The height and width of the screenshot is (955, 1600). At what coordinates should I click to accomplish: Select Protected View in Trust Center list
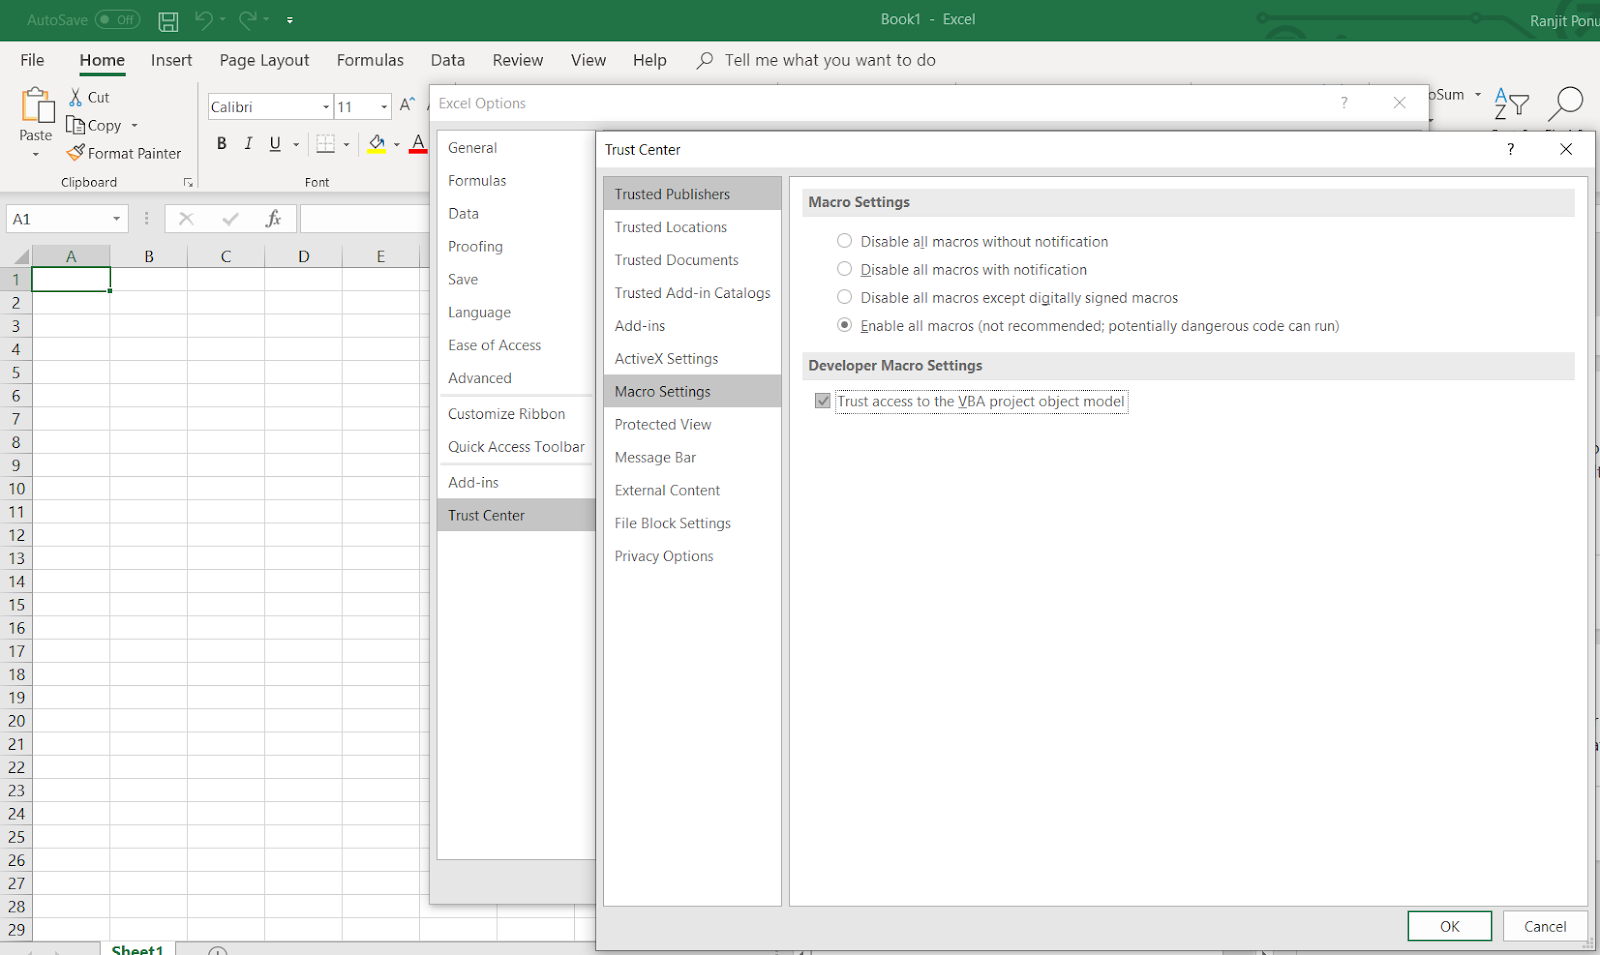point(663,423)
